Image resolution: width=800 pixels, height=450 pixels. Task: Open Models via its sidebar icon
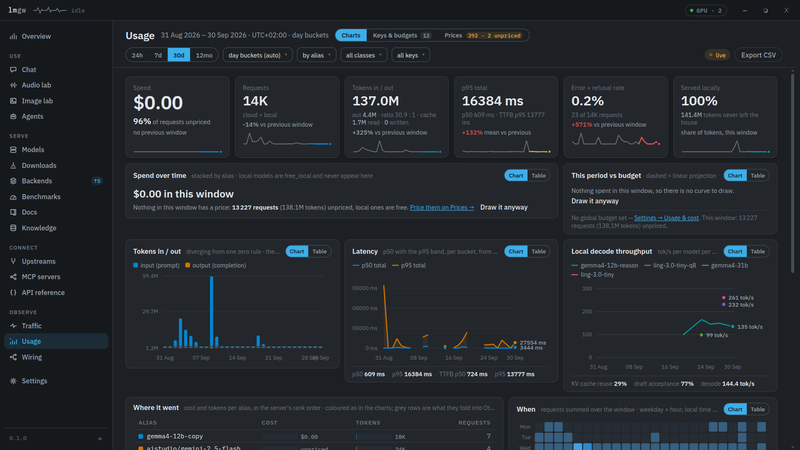[x=13, y=149]
